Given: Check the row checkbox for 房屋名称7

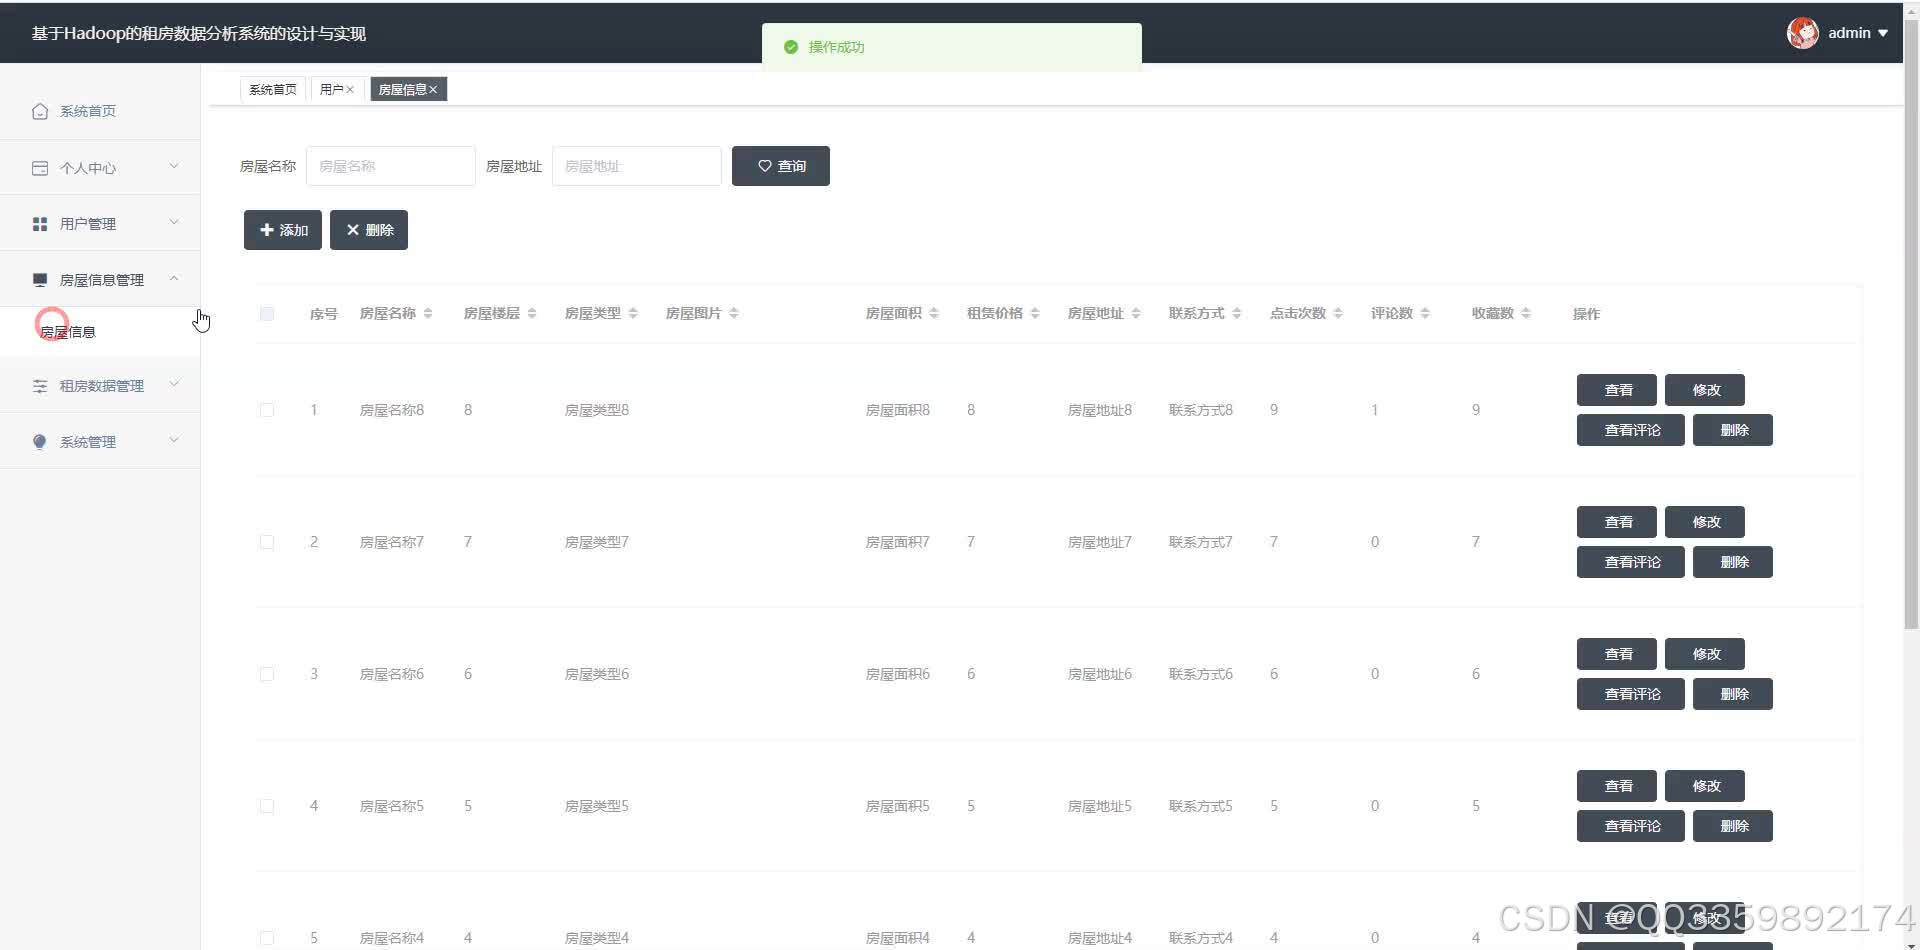Looking at the screenshot, I should [267, 542].
